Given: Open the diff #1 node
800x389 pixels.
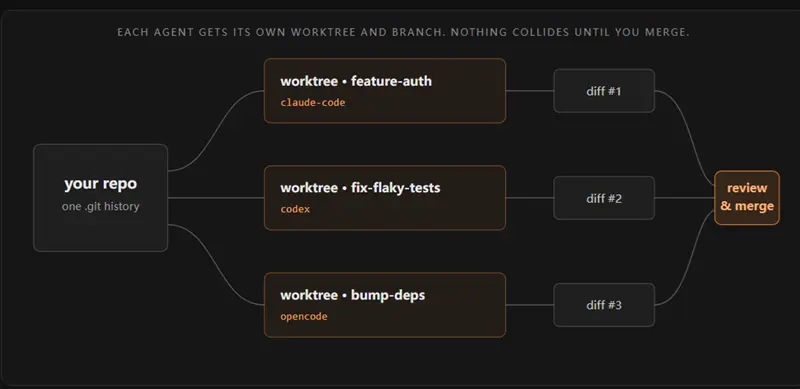Looking at the screenshot, I should 604,91.
